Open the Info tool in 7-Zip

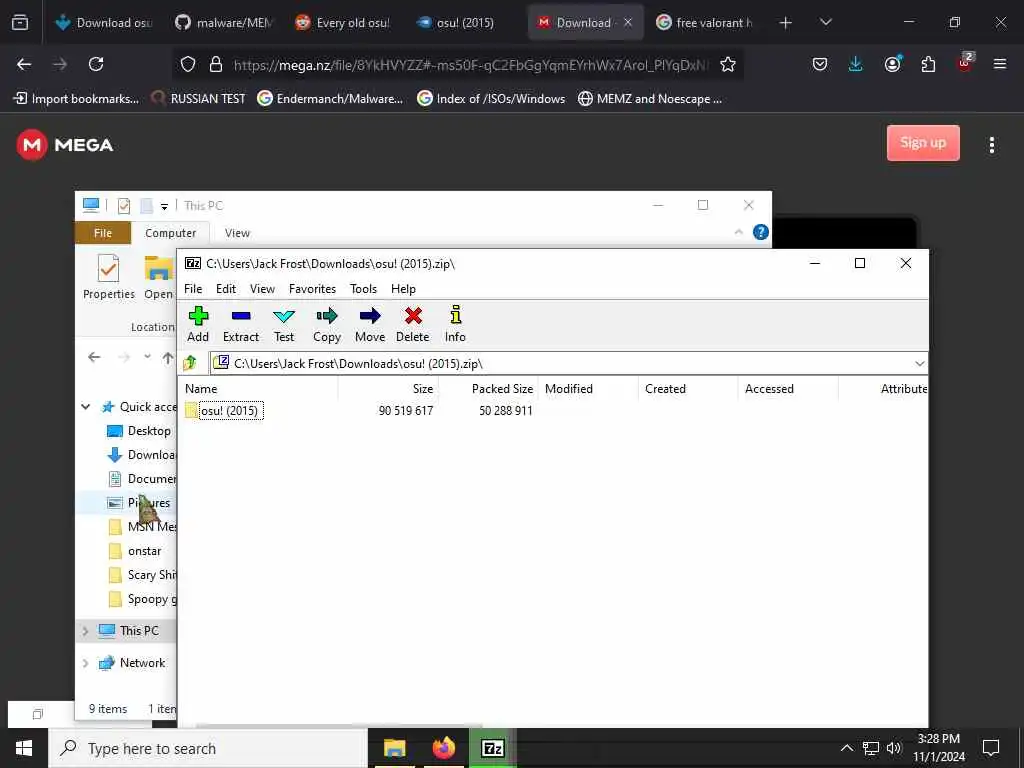pyautogui.click(x=455, y=324)
